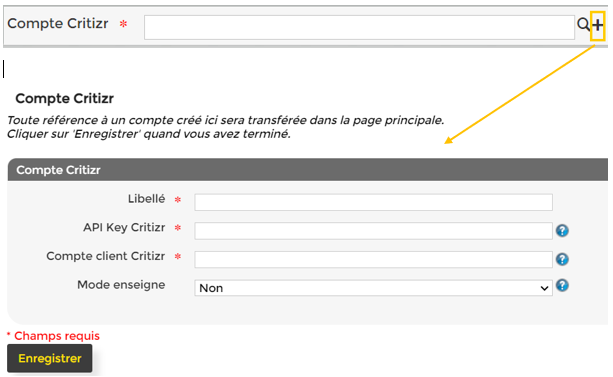Click the italic 'Toute référence' instruction text

click(226, 120)
